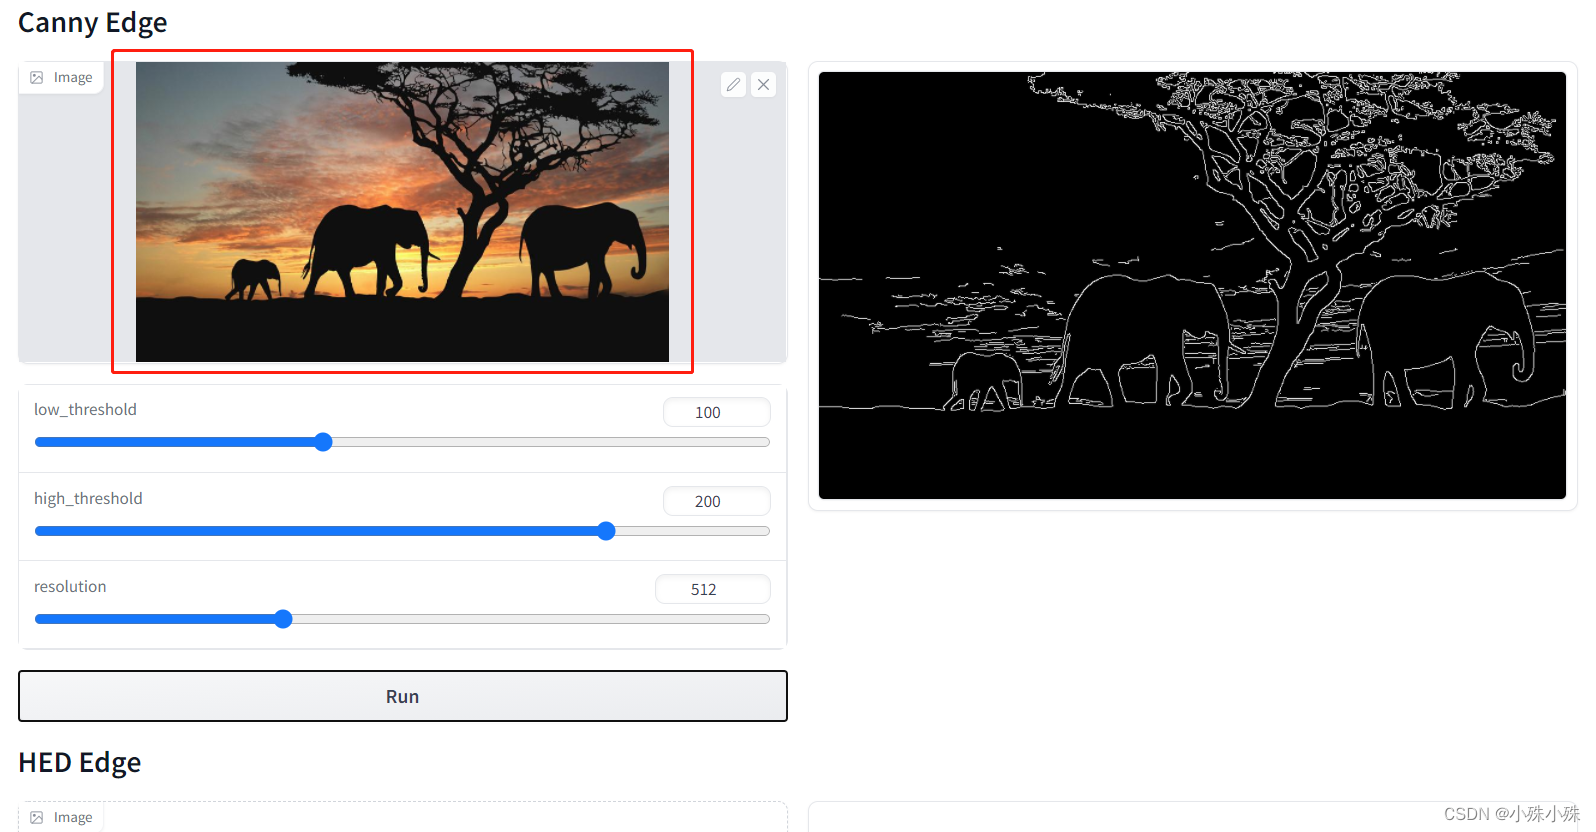Focus the low_threshold value field showing 100
1596x832 pixels.
click(x=717, y=412)
